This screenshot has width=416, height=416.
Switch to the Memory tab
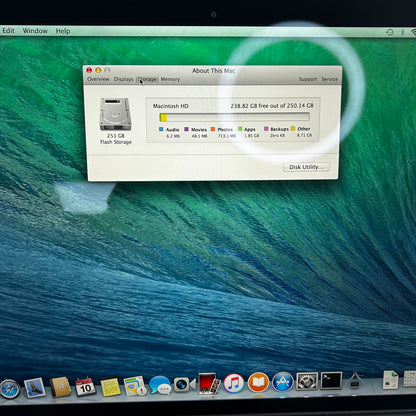pyautogui.click(x=170, y=79)
